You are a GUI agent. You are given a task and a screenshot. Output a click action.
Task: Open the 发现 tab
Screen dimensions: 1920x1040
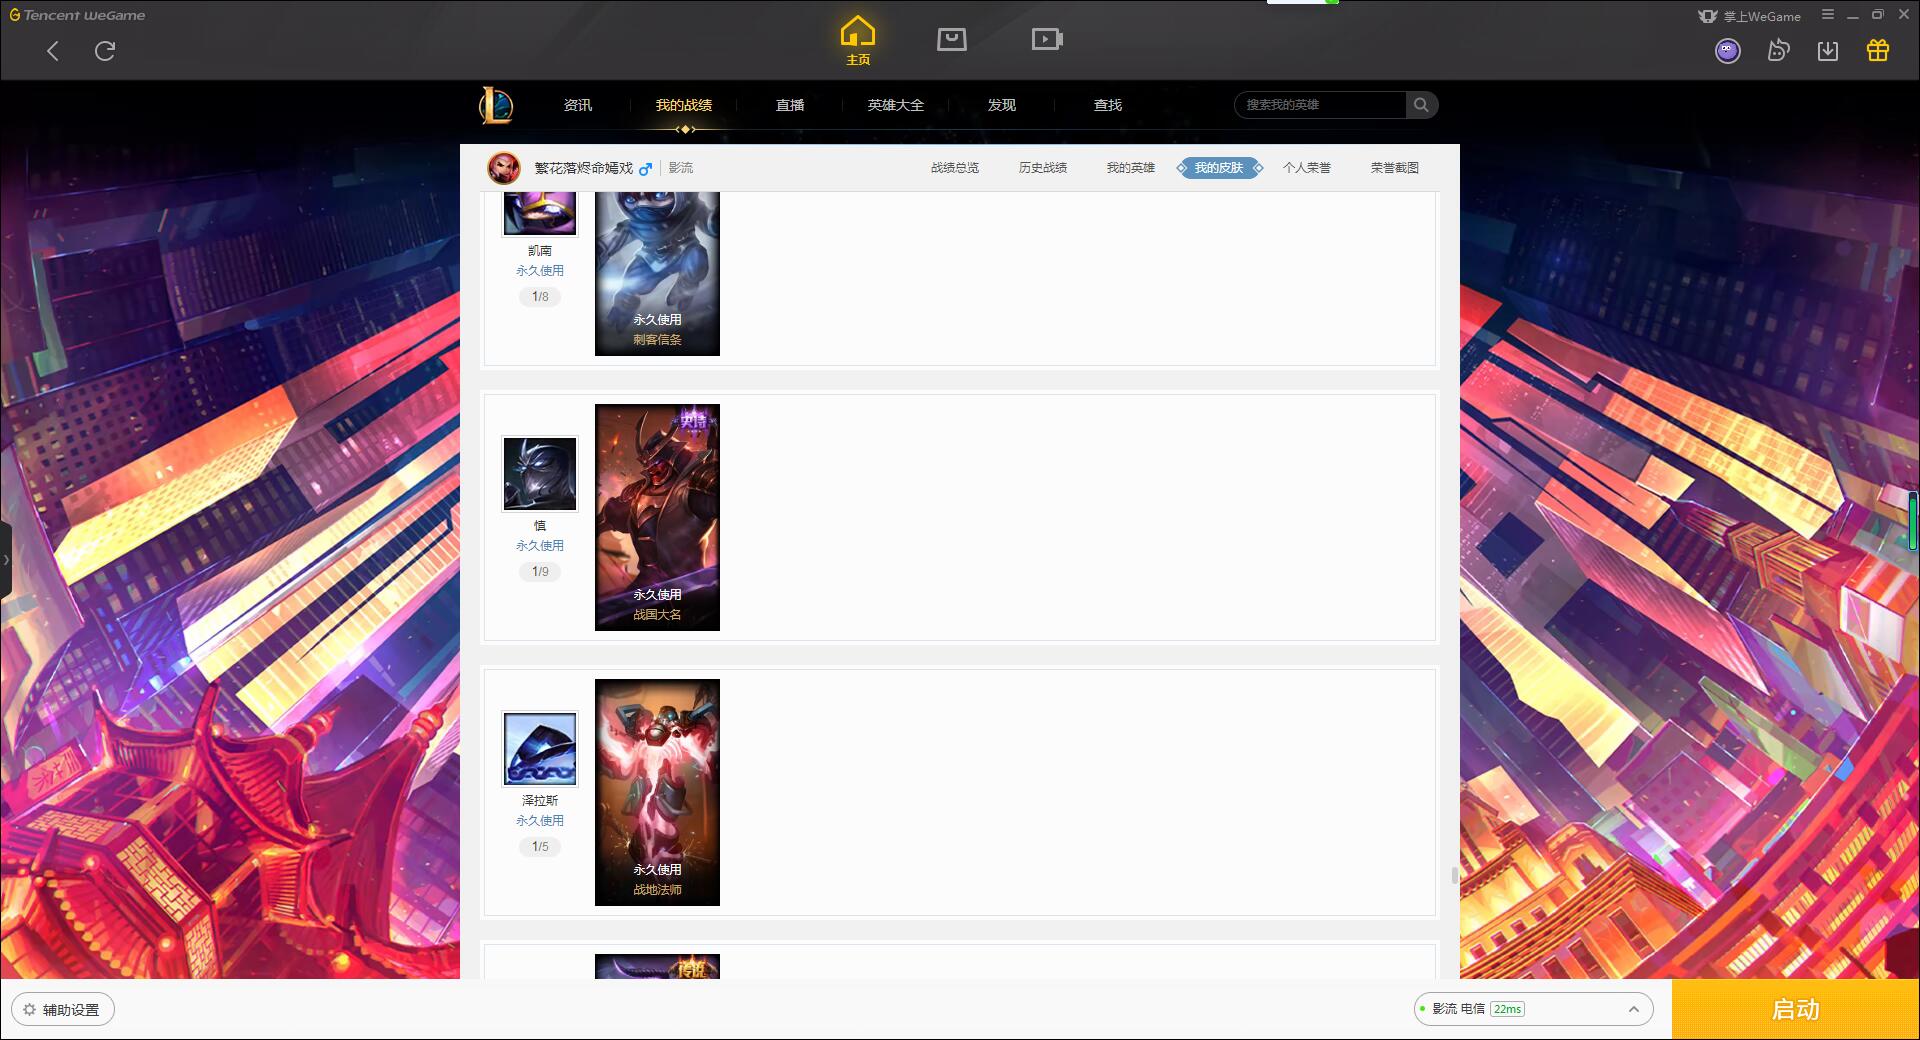point(1002,105)
